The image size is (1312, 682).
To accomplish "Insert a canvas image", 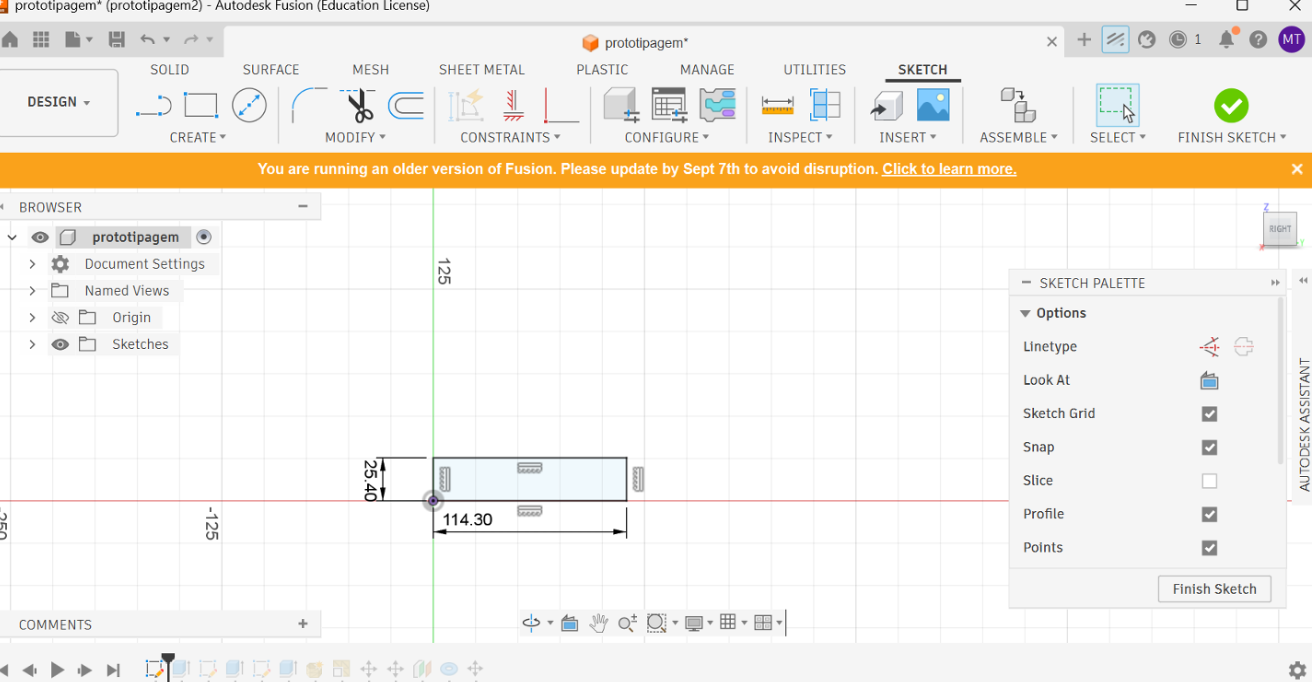I will pyautogui.click(x=933, y=105).
